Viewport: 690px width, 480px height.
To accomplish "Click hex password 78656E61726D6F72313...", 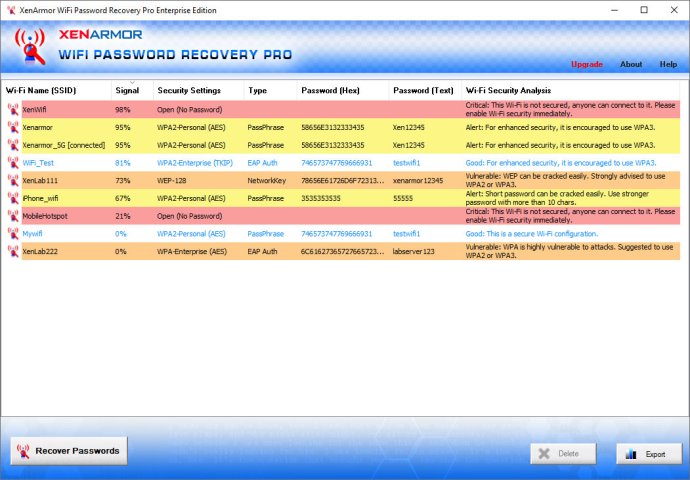I will (342, 180).
